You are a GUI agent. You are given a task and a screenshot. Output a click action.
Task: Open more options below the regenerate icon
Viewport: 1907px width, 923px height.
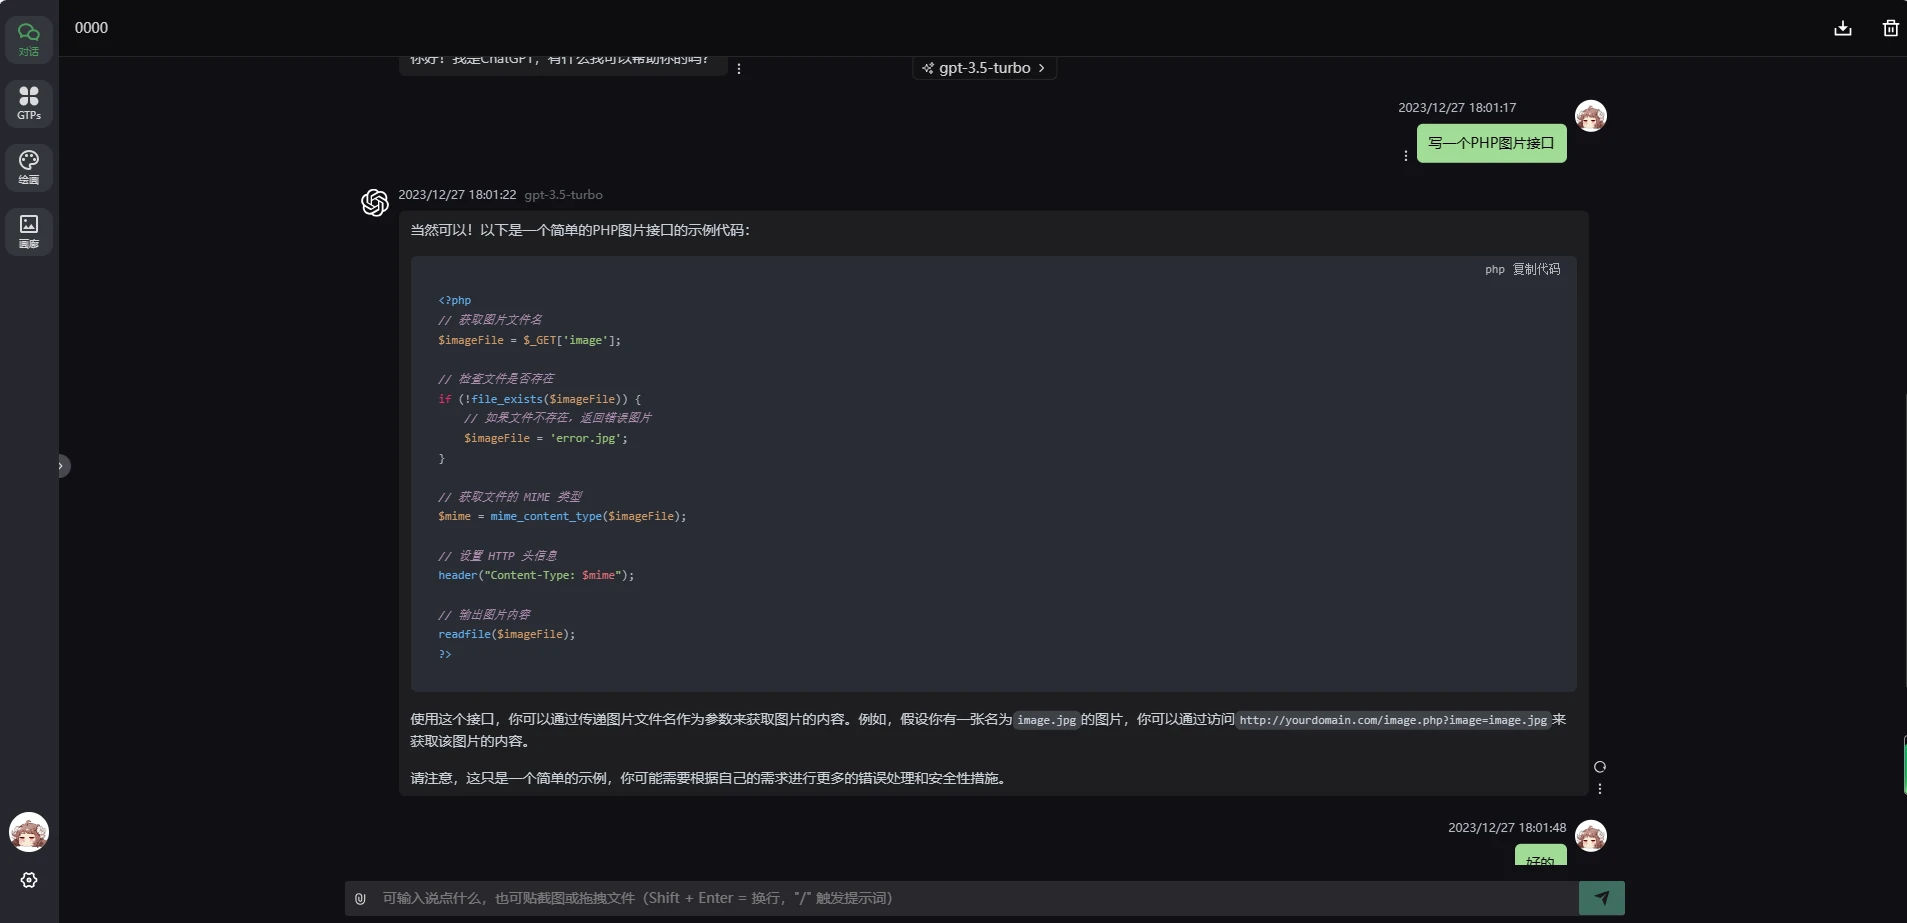[x=1600, y=789]
